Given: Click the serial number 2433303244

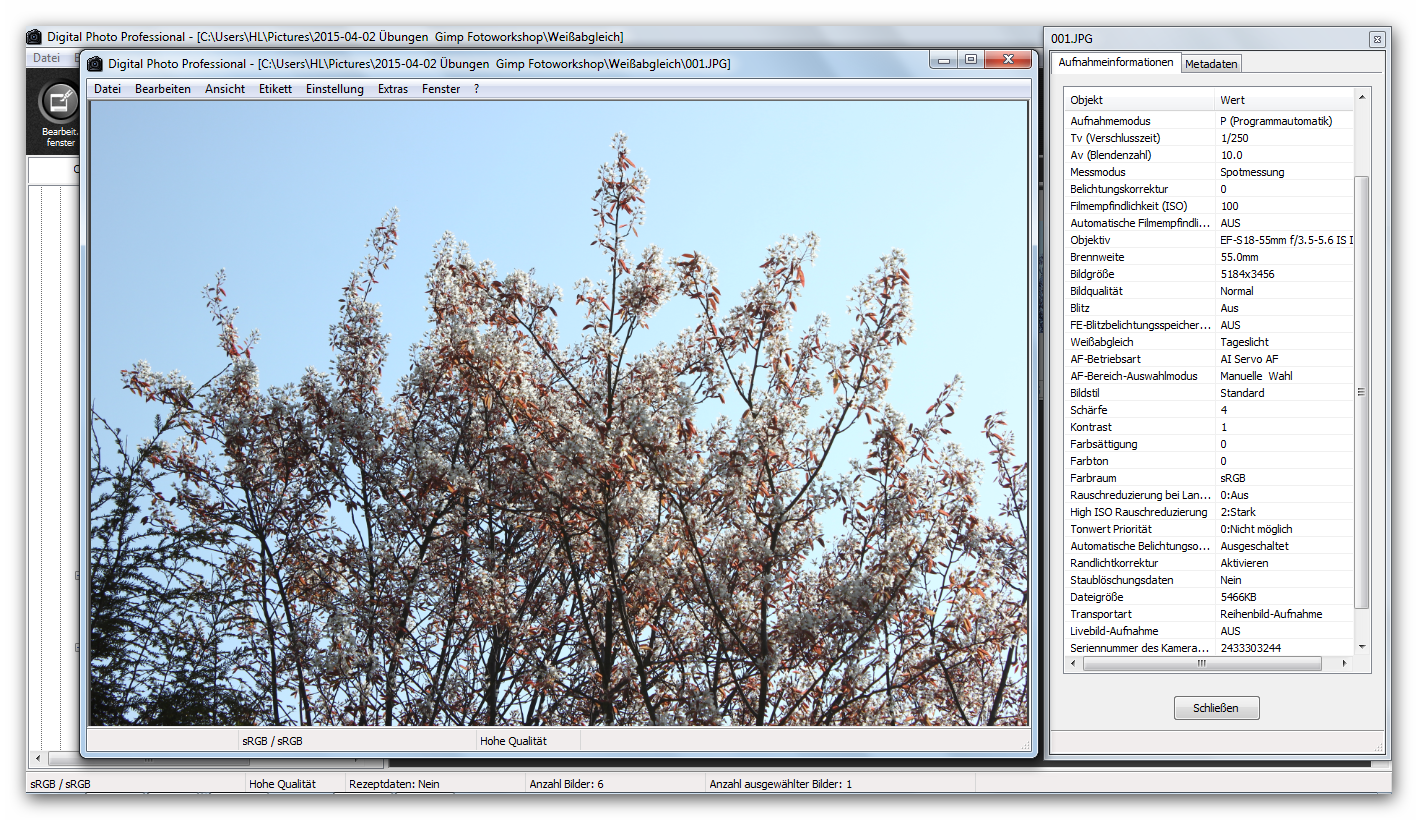Looking at the screenshot, I should [1250, 648].
